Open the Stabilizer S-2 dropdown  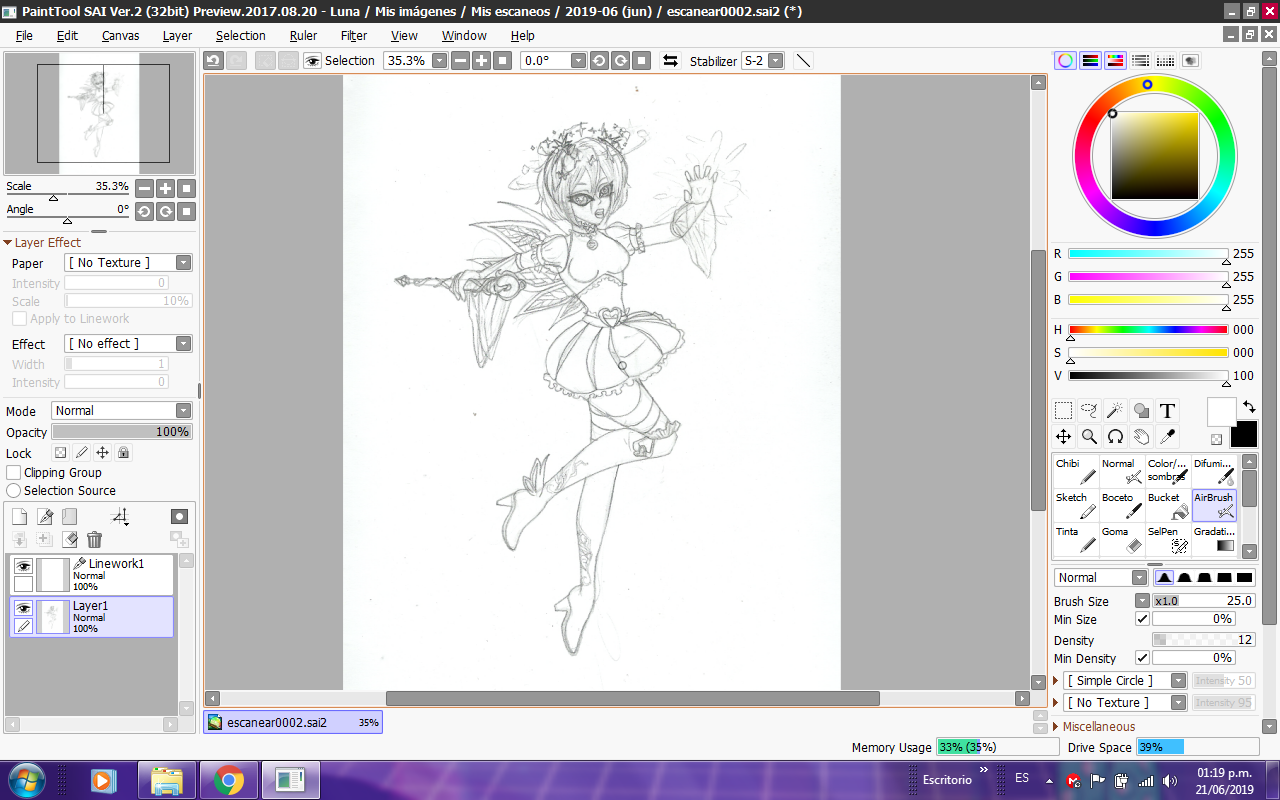pyautogui.click(x=776, y=61)
